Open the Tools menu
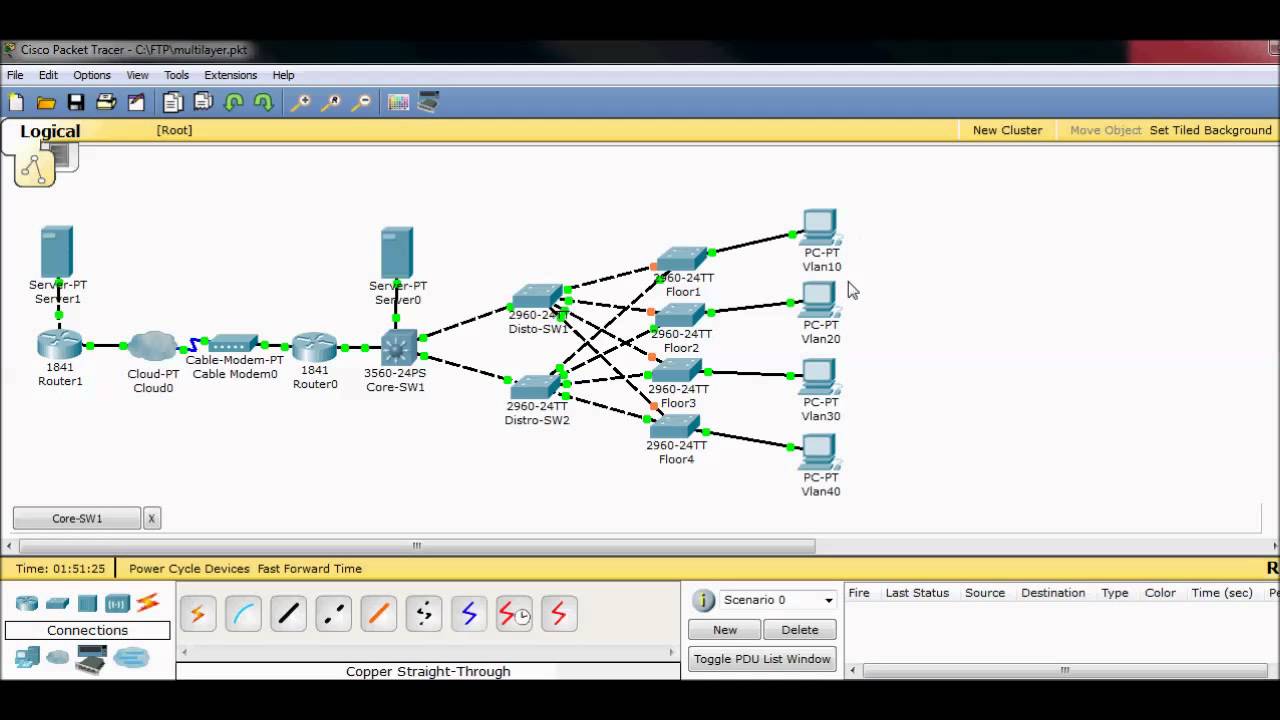Image resolution: width=1280 pixels, height=720 pixels. [176, 75]
